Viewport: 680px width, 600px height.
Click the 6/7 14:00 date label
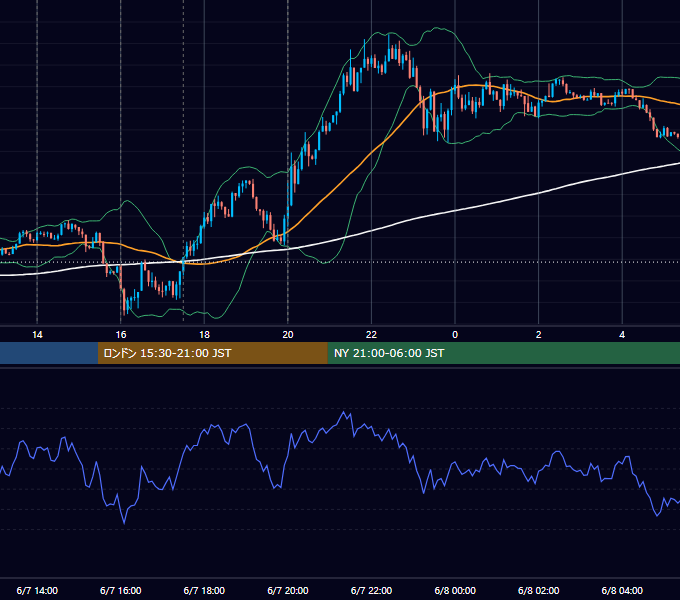coord(37,590)
